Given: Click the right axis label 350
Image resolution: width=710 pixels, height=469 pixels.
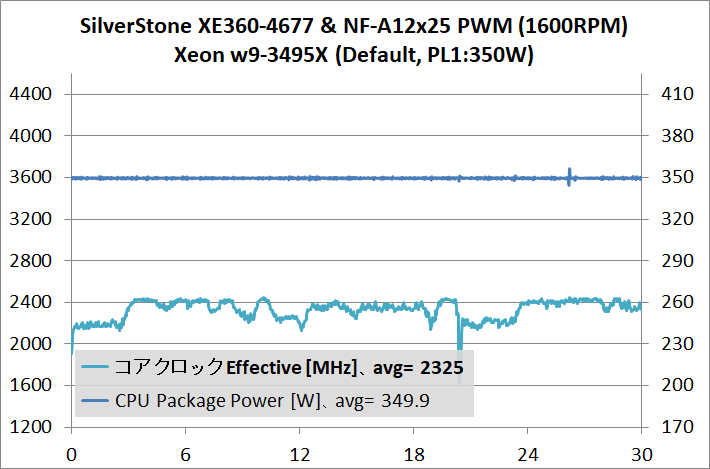Looking at the screenshot, I should click(x=677, y=177).
